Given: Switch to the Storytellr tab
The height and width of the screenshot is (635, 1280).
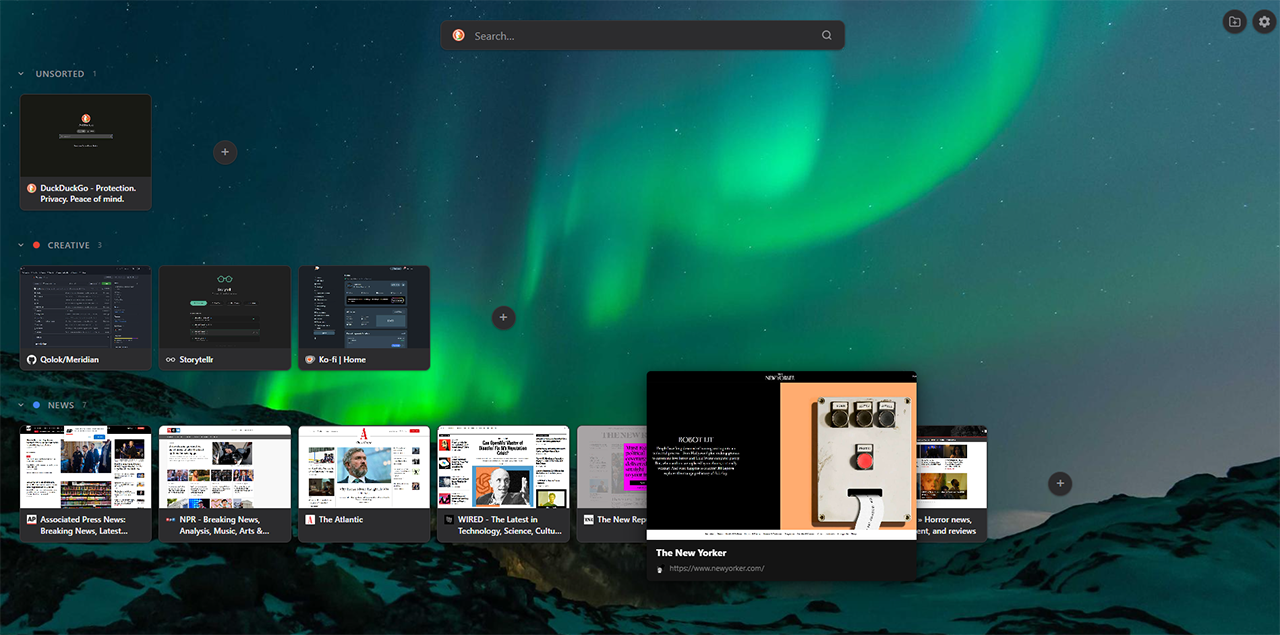Looking at the screenshot, I should pos(225,318).
